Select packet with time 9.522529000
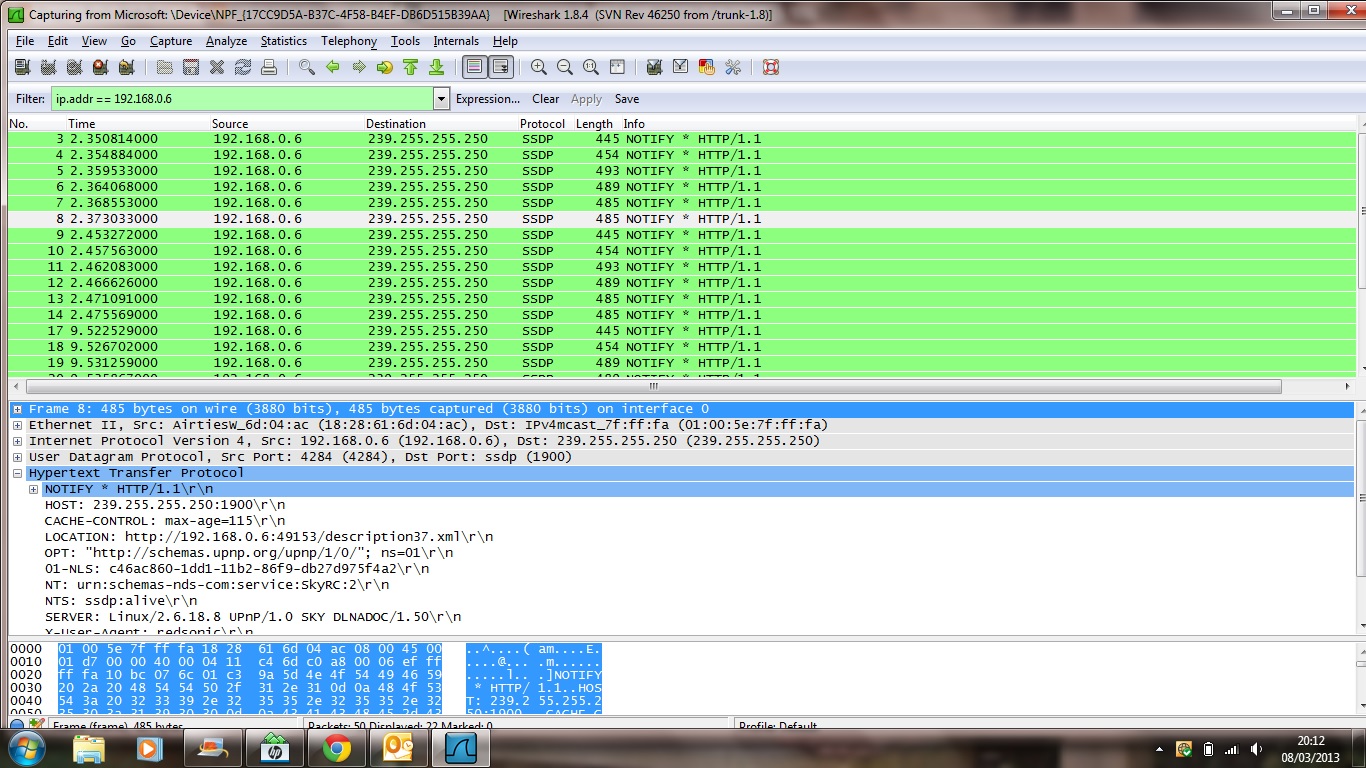Image resolution: width=1366 pixels, height=768 pixels. [x=683, y=331]
